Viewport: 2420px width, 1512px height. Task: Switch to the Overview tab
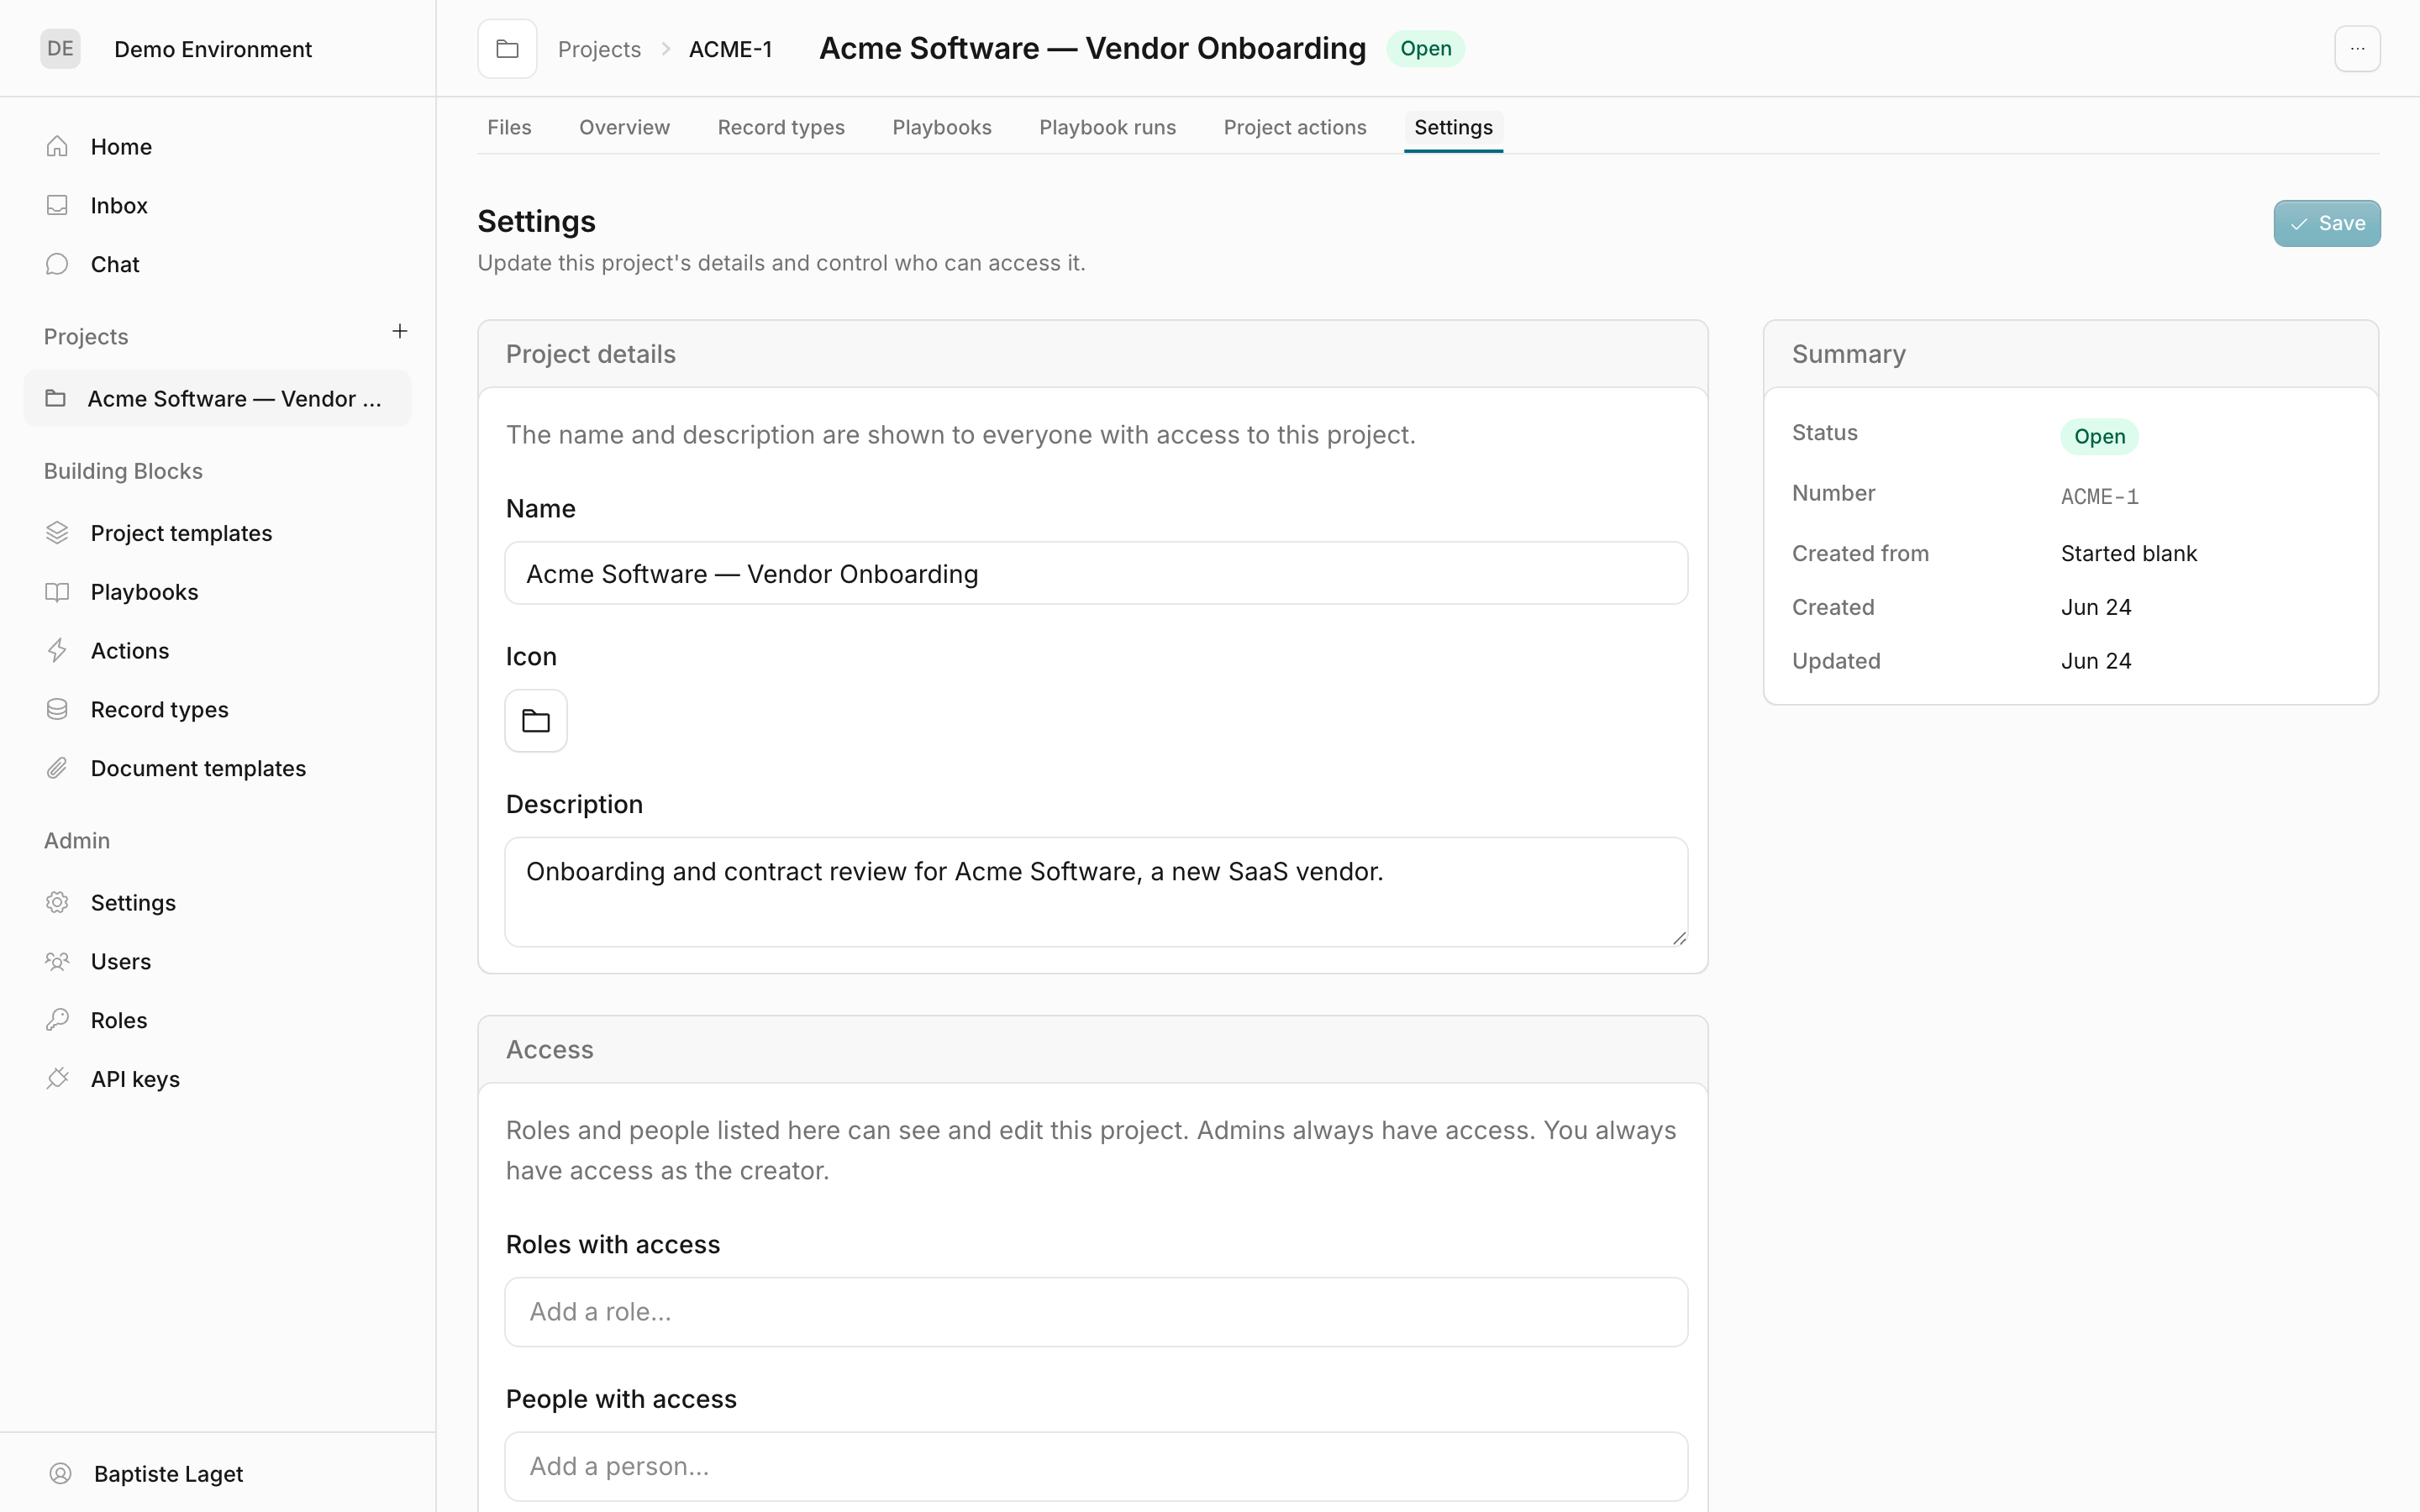tap(624, 127)
